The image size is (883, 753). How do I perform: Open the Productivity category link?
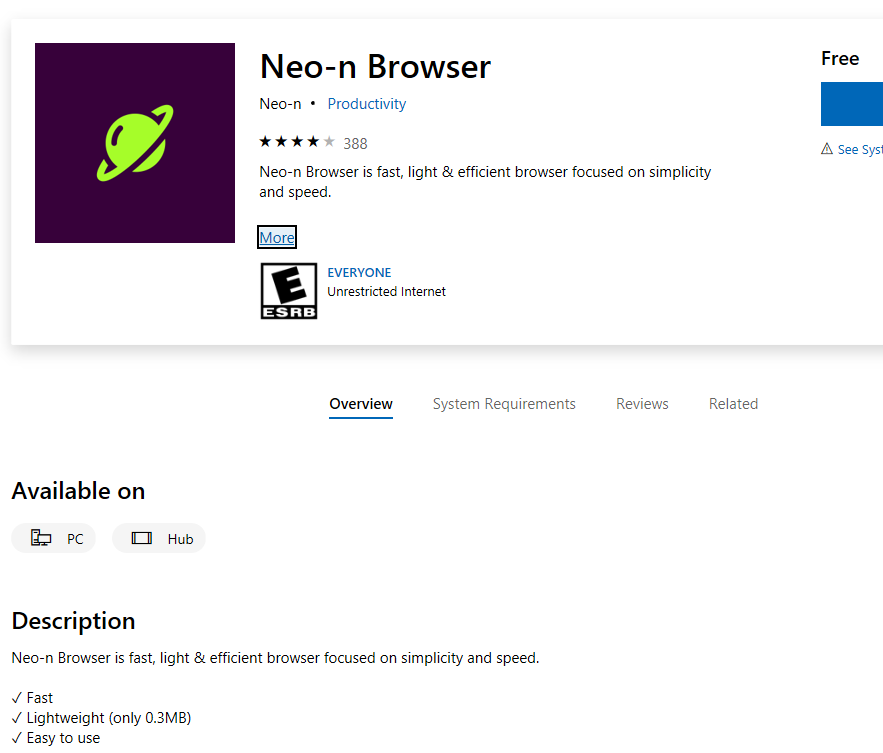click(x=366, y=104)
